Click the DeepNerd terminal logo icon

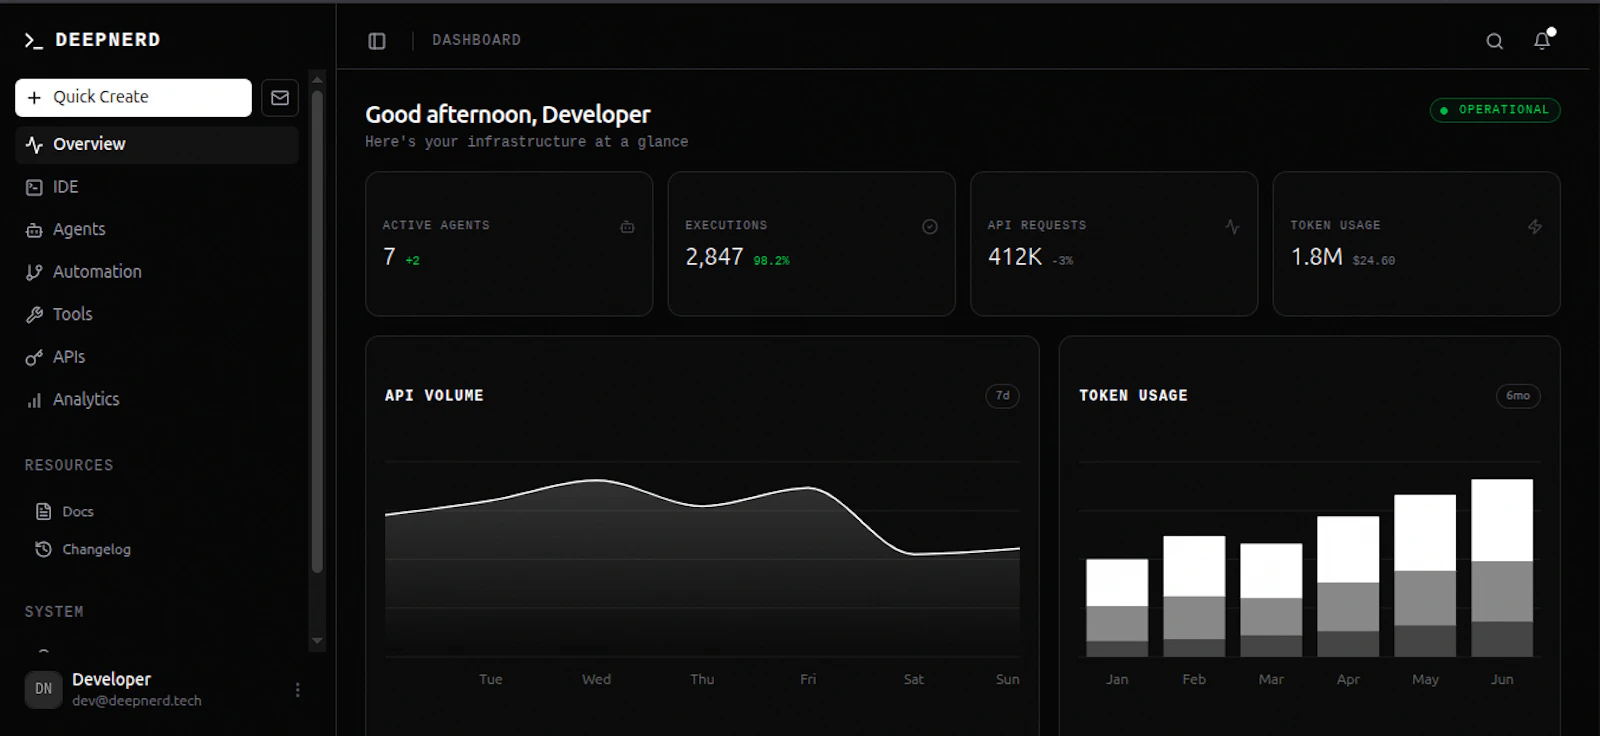point(34,40)
